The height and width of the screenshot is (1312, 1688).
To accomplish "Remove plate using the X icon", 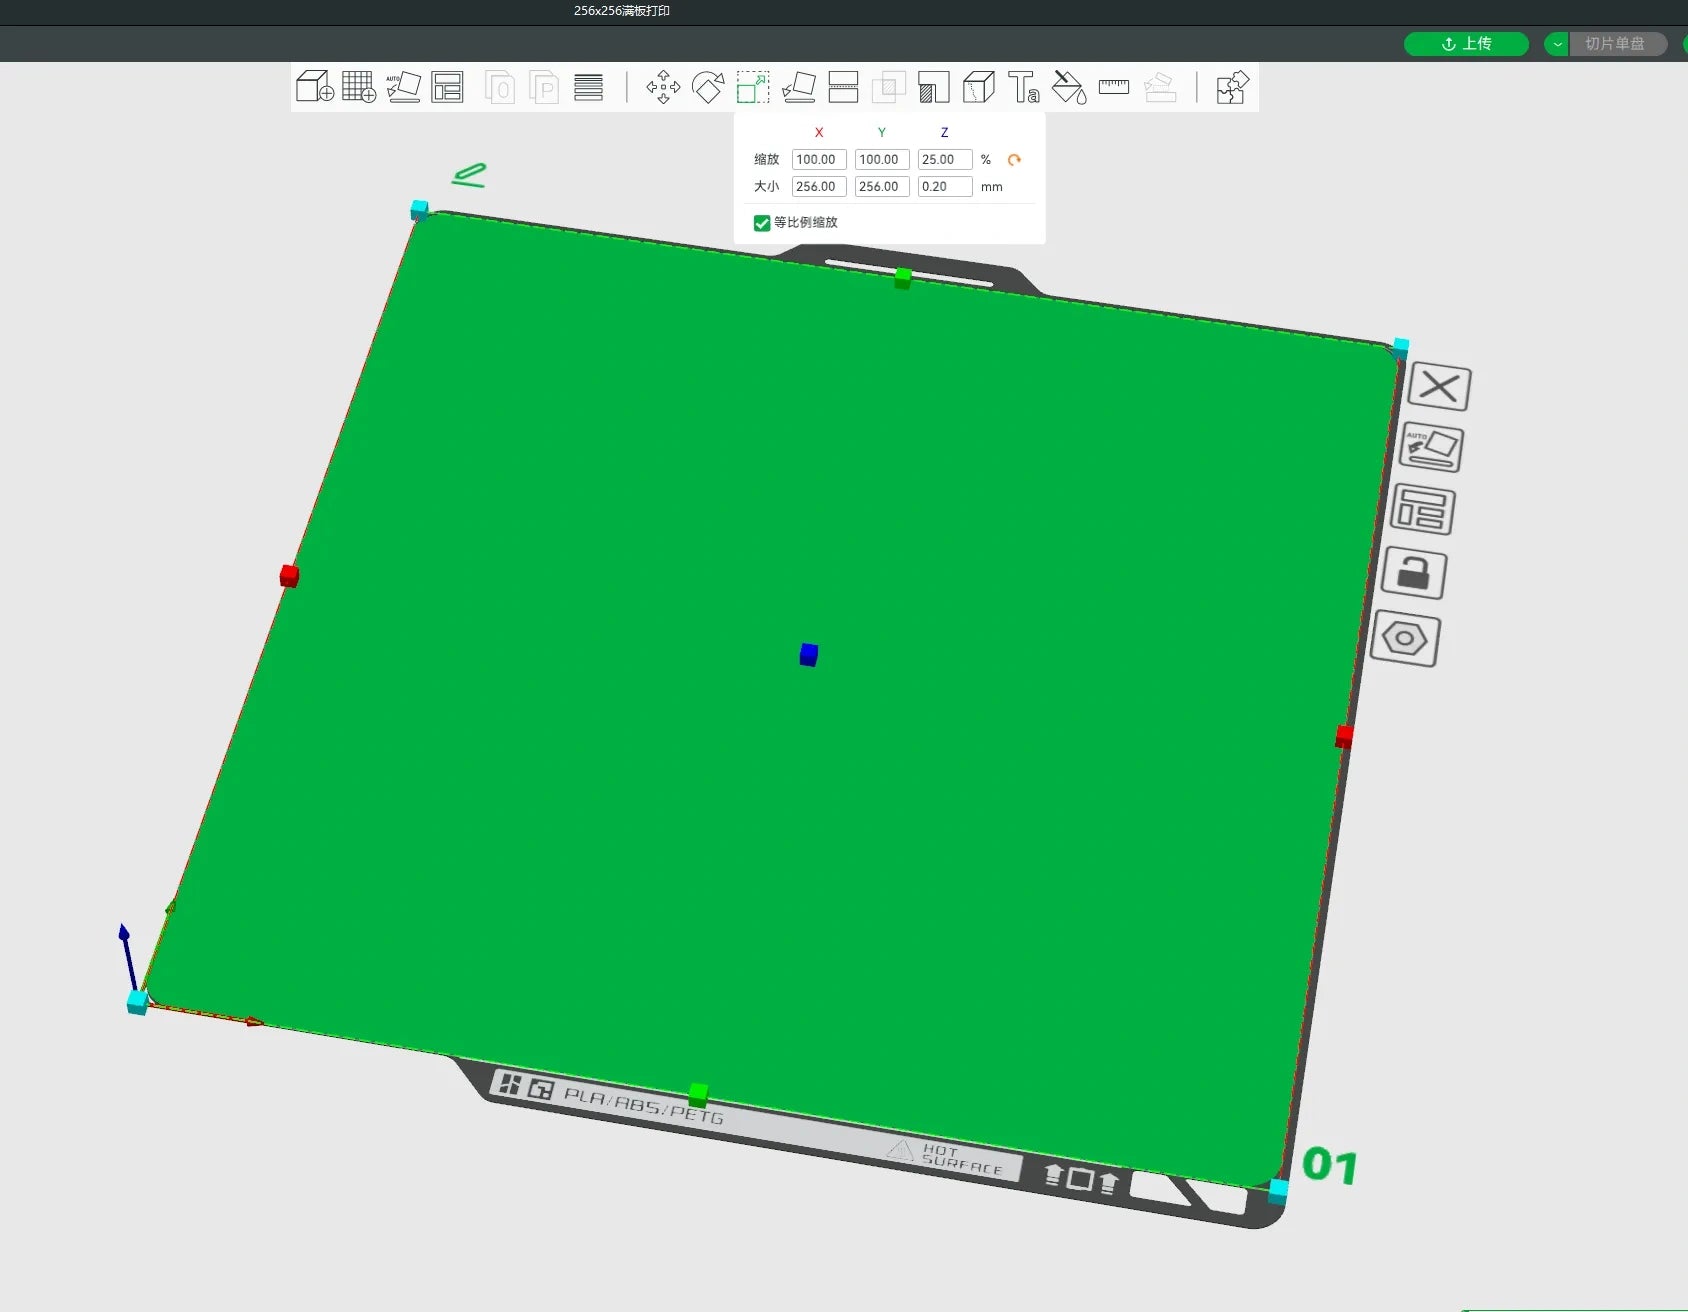I will point(1439,387).
